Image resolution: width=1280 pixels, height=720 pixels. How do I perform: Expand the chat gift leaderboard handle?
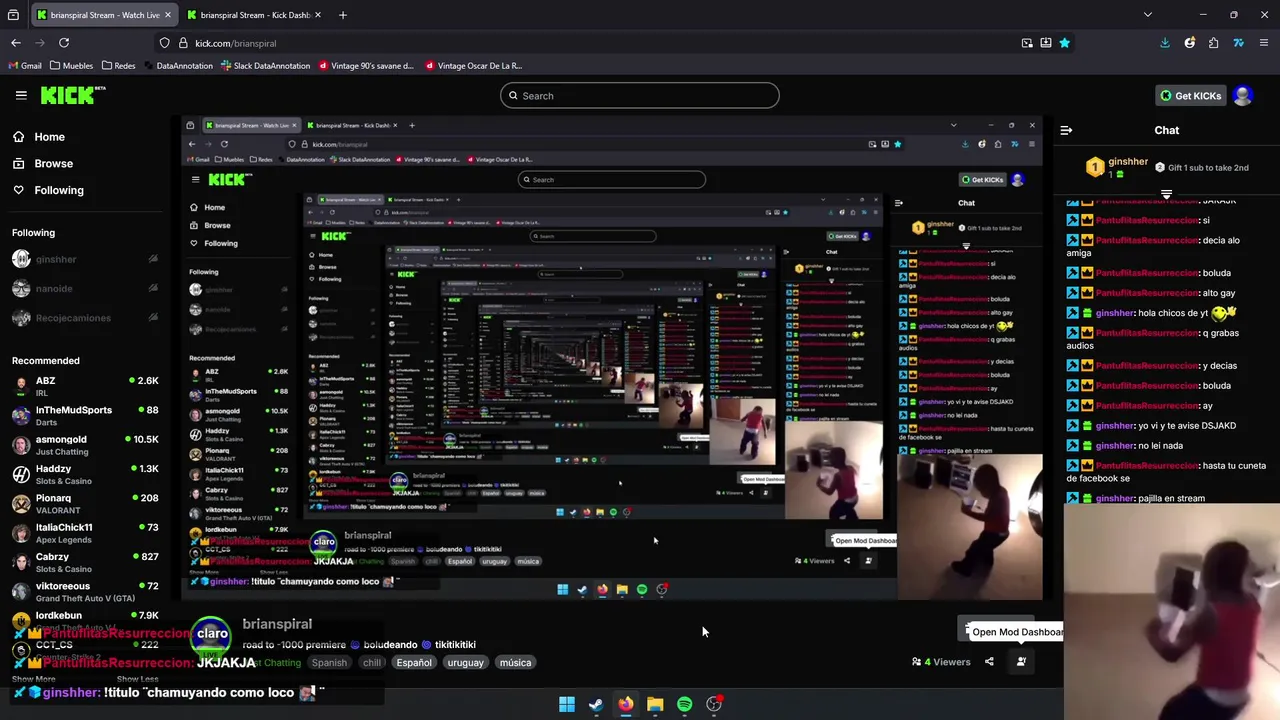[x=1166, y=194]
